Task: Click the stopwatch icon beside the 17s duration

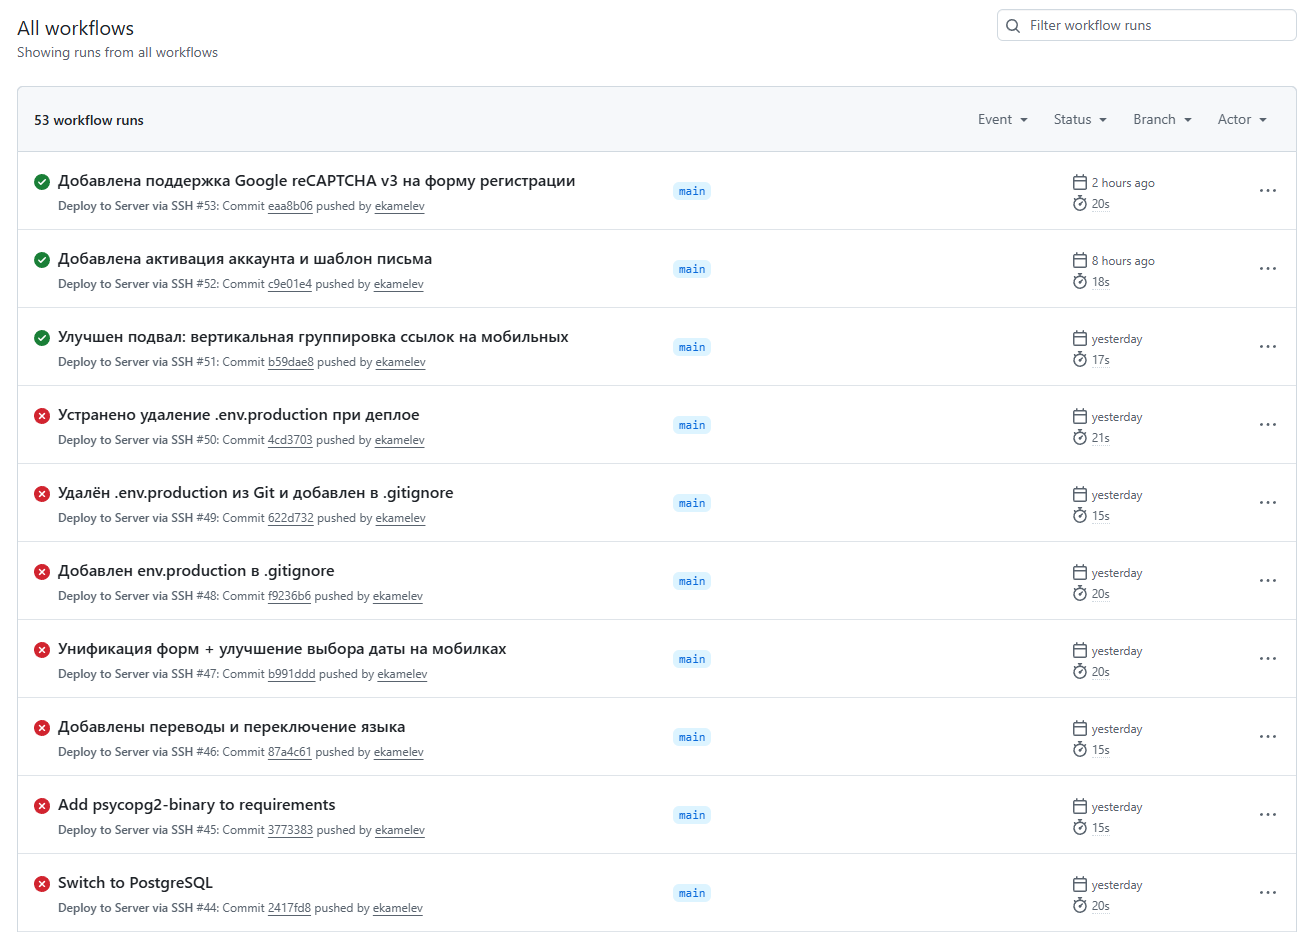Action: click(1080, 360)
